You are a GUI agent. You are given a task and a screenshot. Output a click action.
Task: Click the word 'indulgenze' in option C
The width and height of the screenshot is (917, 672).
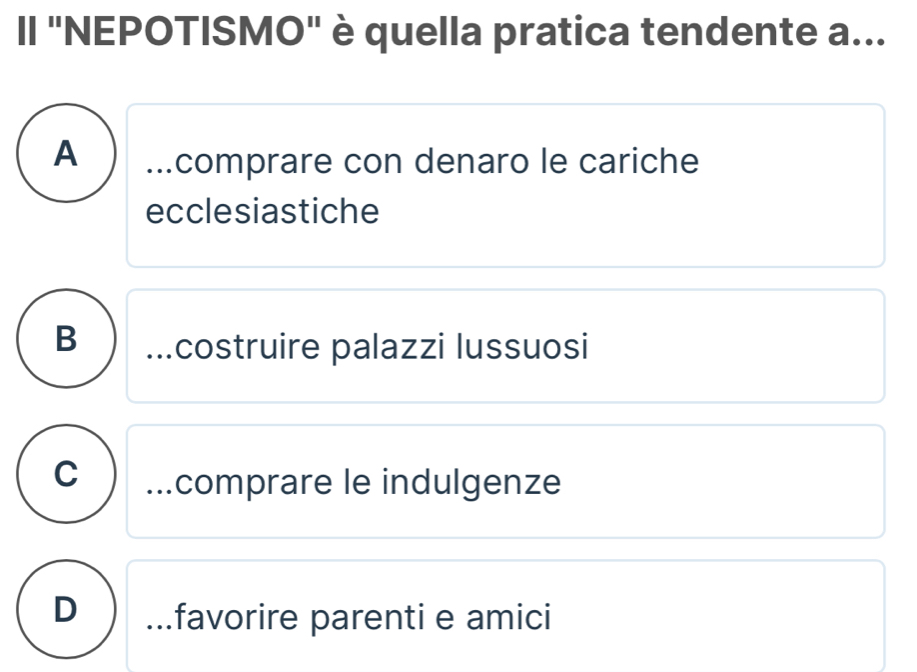point(471,483)
